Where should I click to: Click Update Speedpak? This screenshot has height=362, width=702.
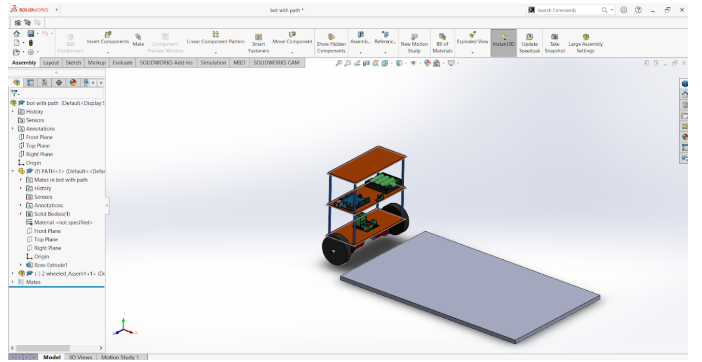pos(529,43)
